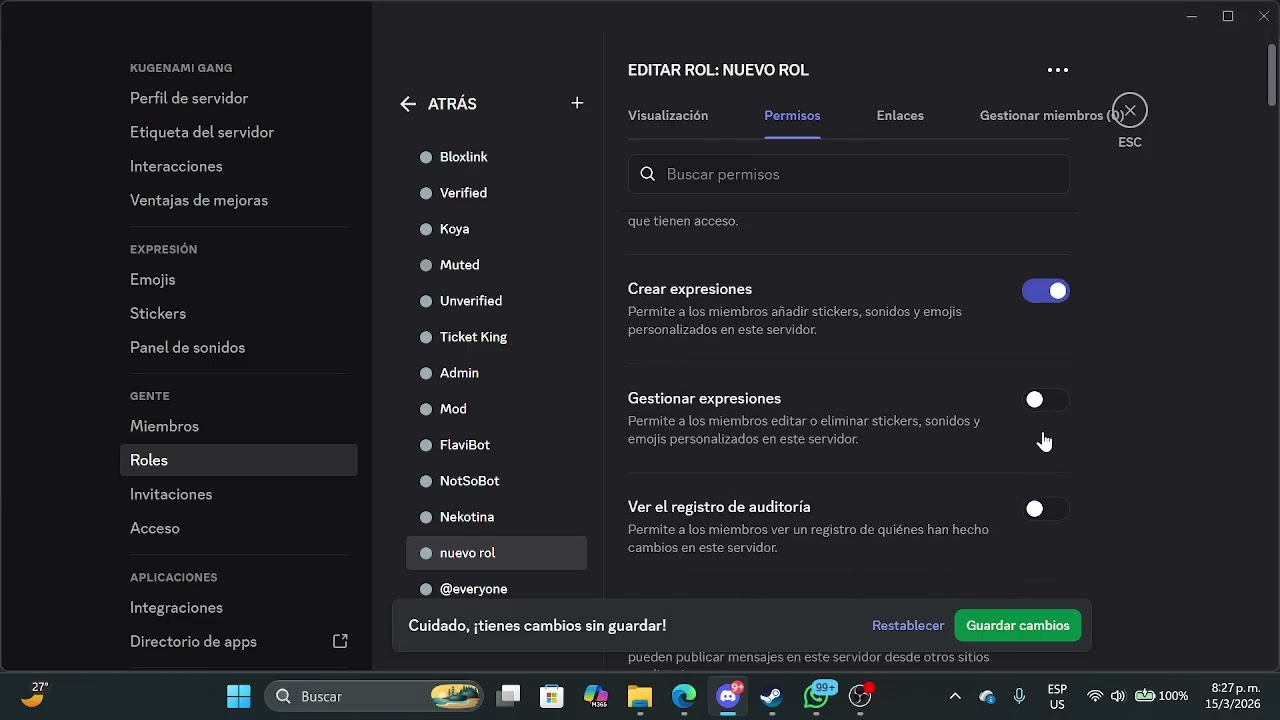Click the Windows taskbar Buscar search box
The image size is (1280, 720).
374,696
